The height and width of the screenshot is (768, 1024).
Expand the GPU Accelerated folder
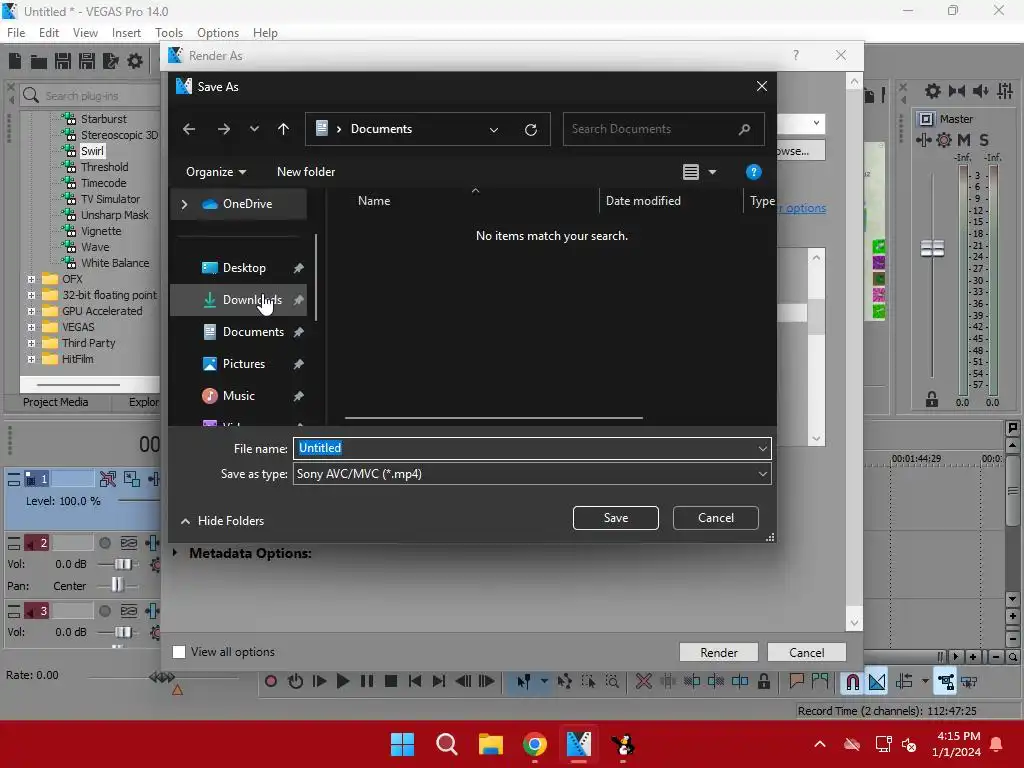tap(31, 312)
